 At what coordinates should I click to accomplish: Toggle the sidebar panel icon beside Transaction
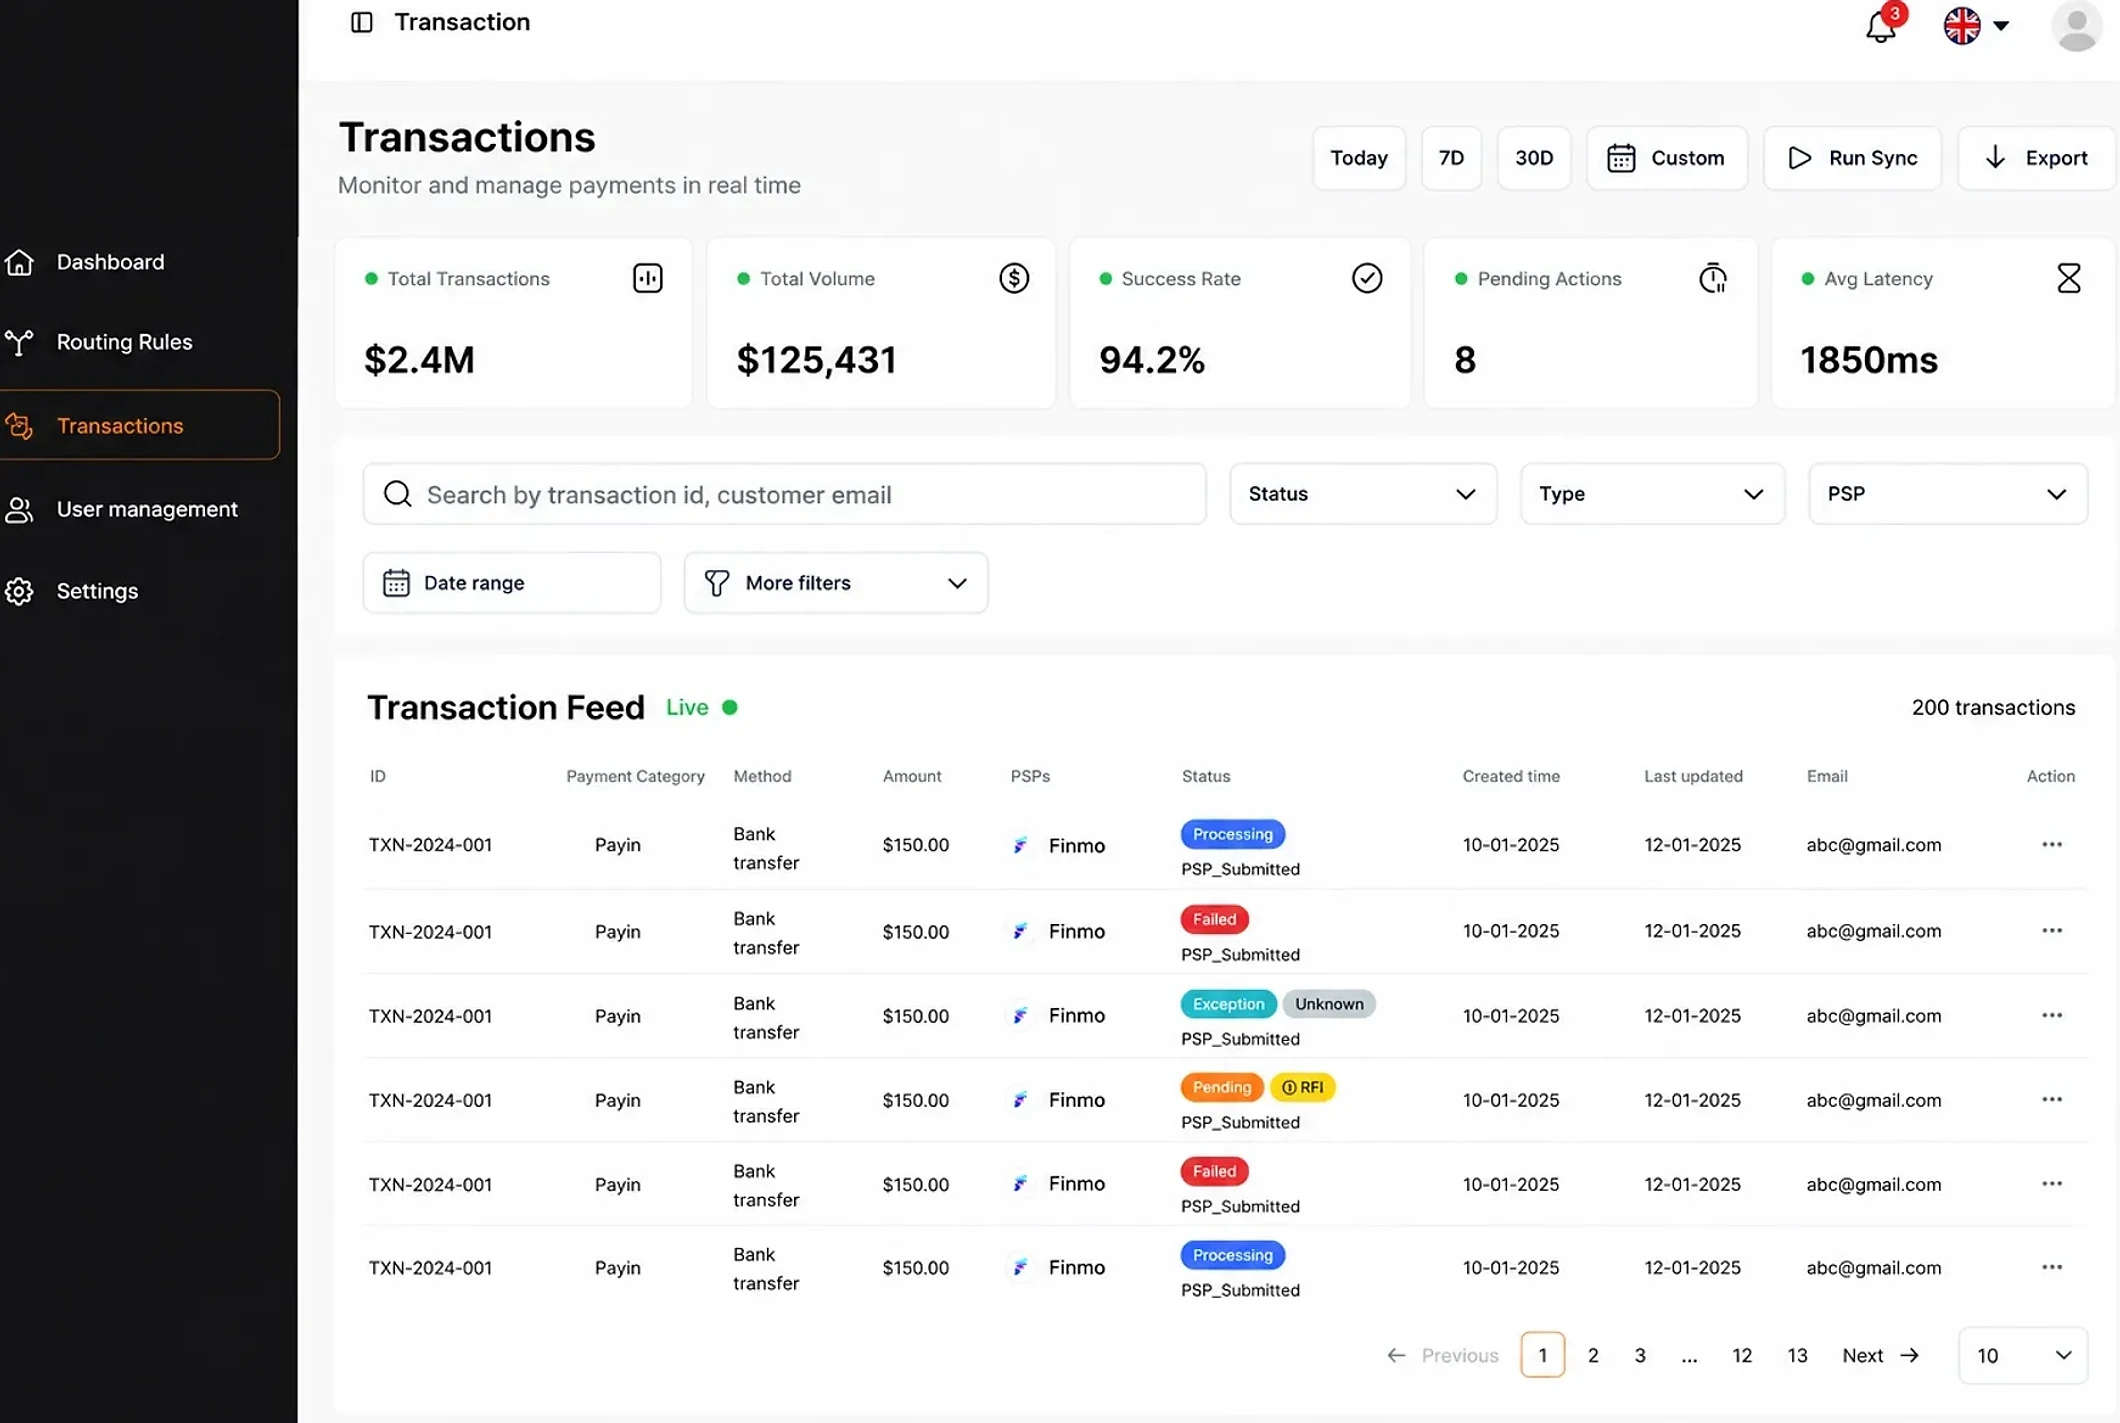(x=362, y=22)
